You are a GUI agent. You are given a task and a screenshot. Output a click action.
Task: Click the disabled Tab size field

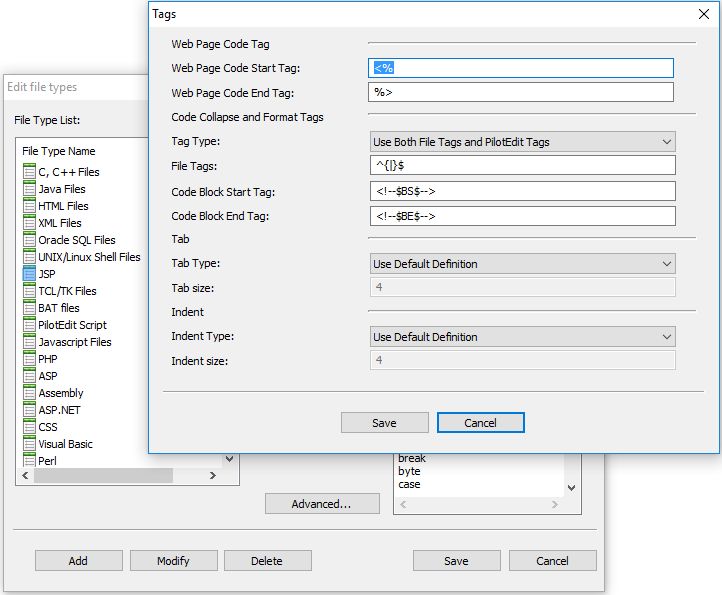coord(523,287)
